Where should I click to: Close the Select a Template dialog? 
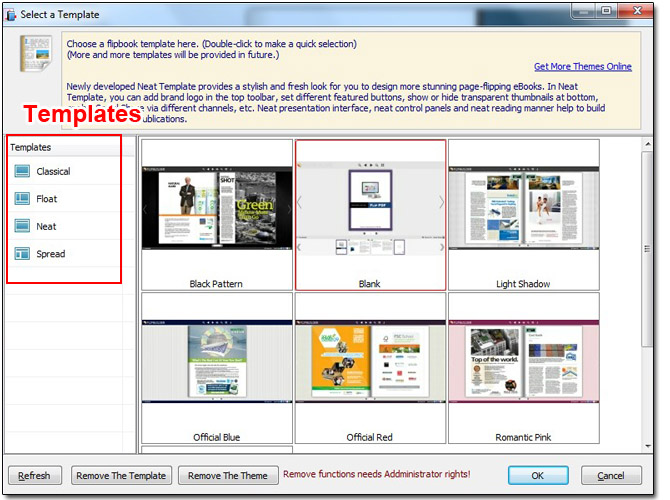click(x=637, y=10)
